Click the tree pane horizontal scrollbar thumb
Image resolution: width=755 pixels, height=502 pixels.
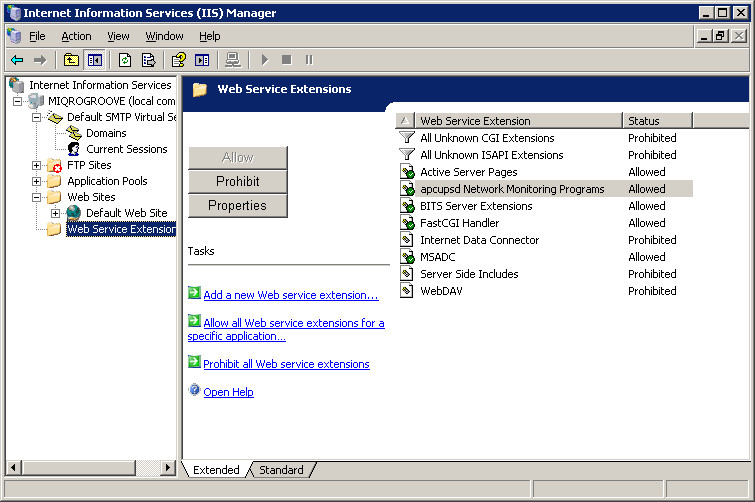(79, 467)
